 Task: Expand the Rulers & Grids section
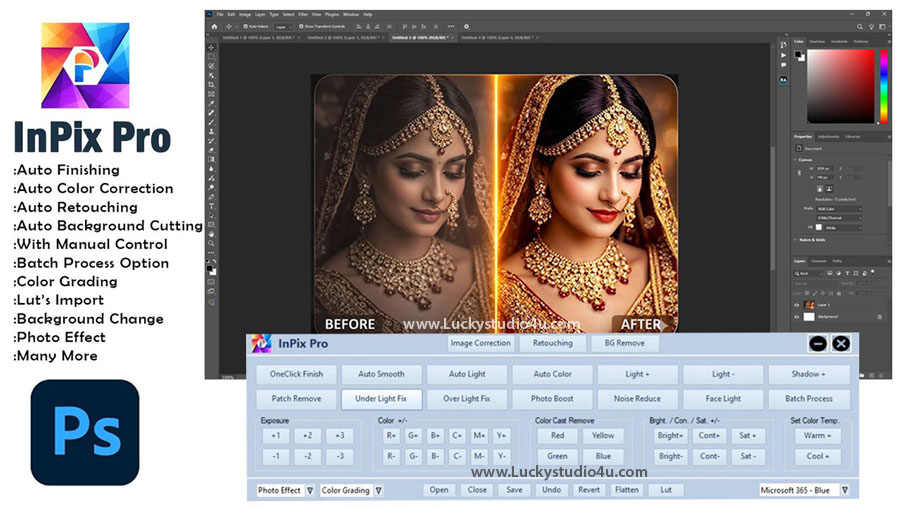click(796, 240)
